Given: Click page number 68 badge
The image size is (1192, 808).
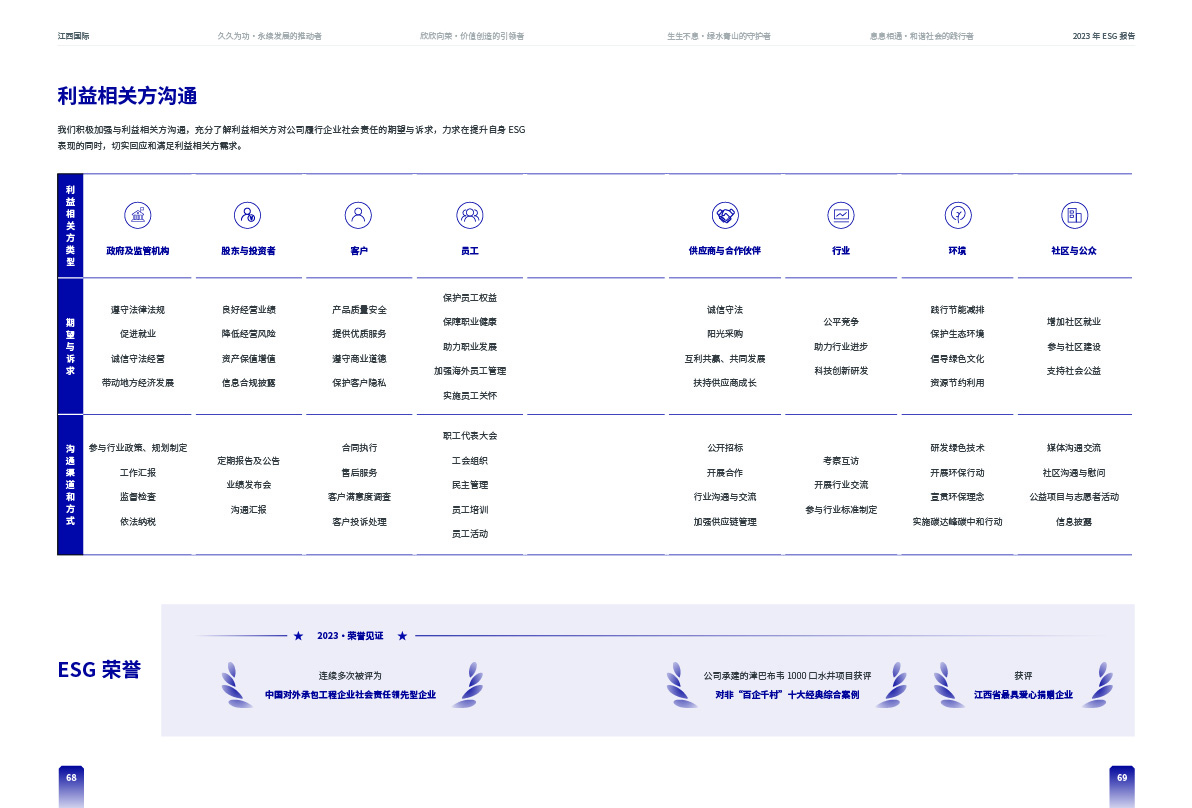Looking at the screenshot, I should [x=71, y=778].
